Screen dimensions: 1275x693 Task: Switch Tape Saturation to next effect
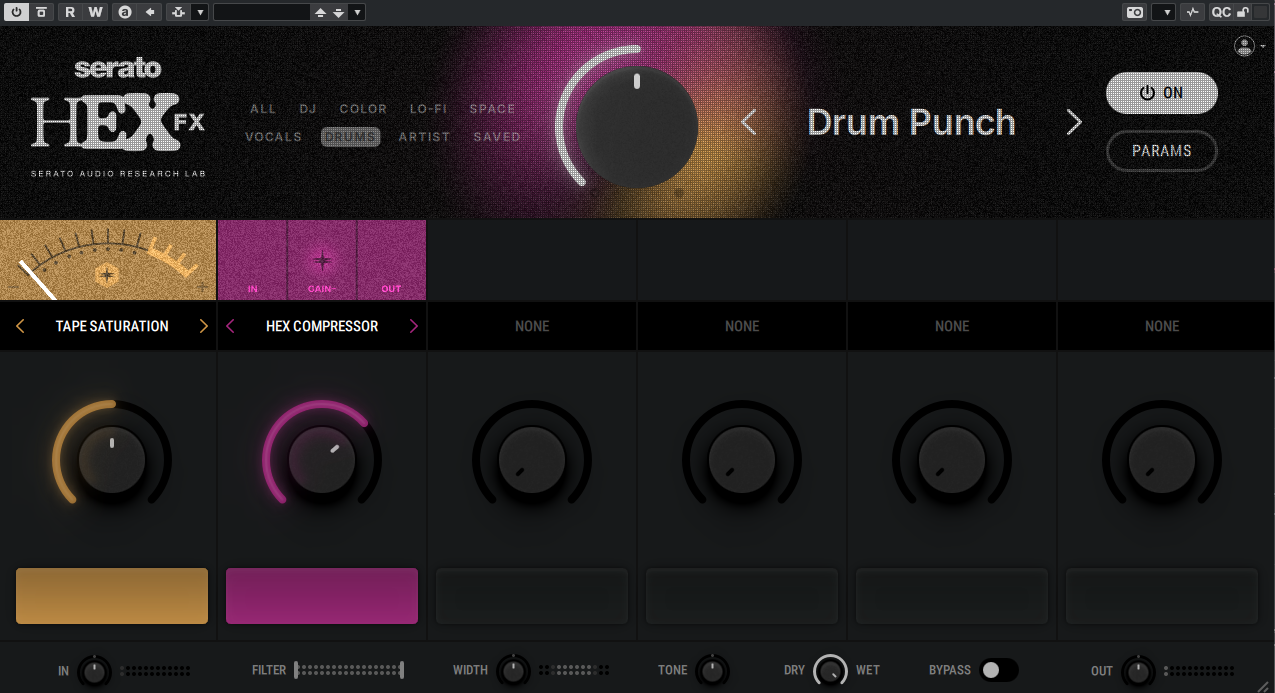(204, 326)
